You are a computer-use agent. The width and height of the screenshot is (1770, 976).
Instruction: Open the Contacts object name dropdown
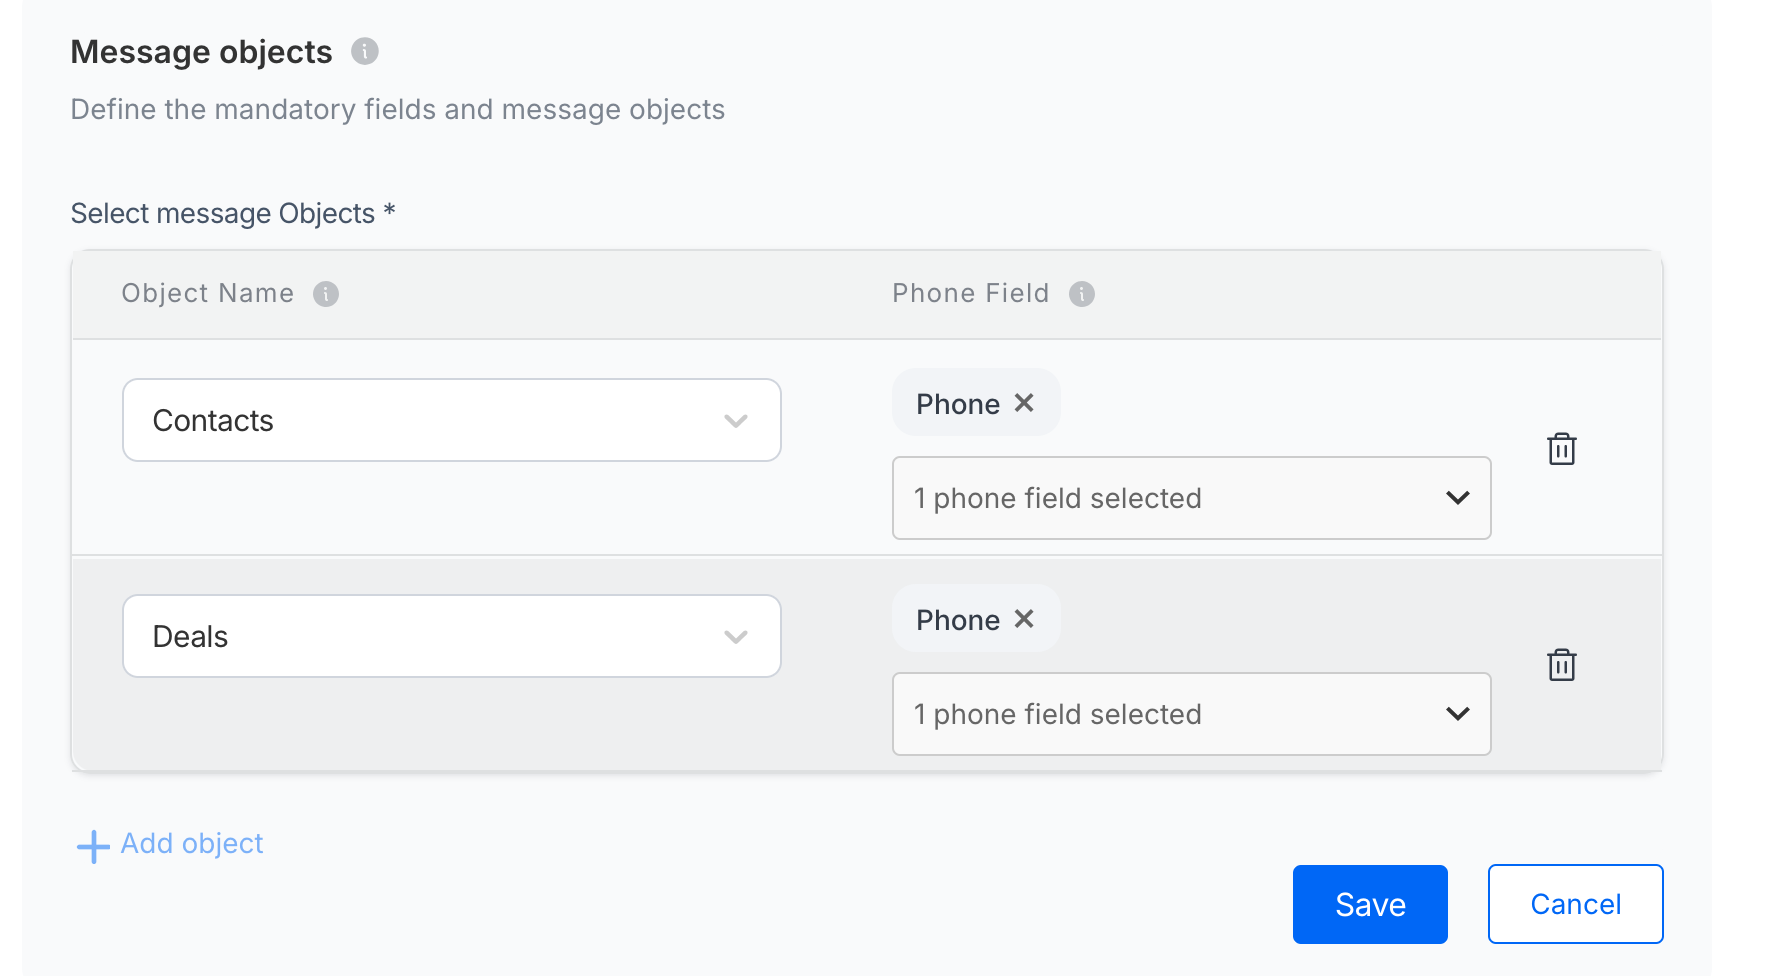[x=452, y=420]
